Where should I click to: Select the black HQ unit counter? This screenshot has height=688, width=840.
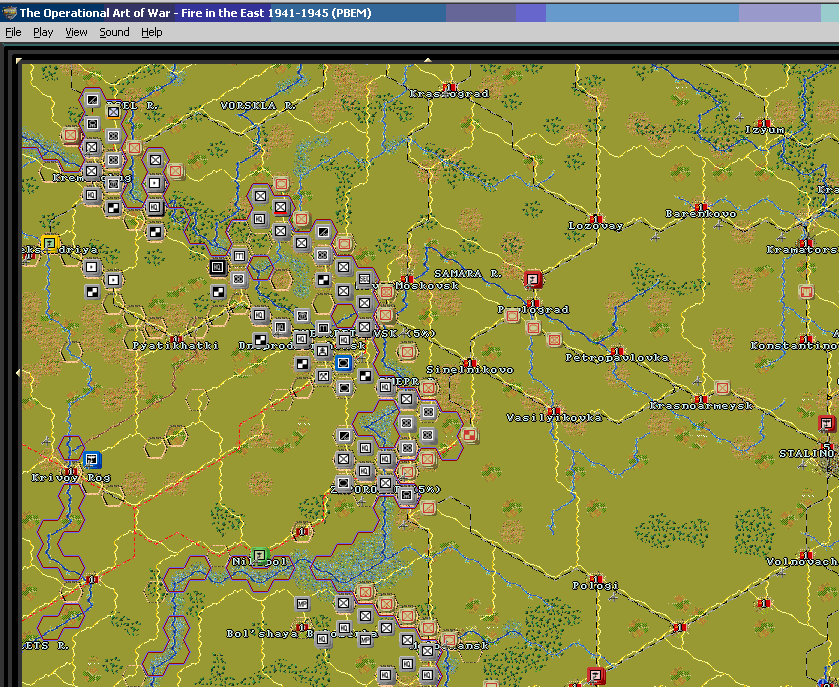click(x=218, y=266)
